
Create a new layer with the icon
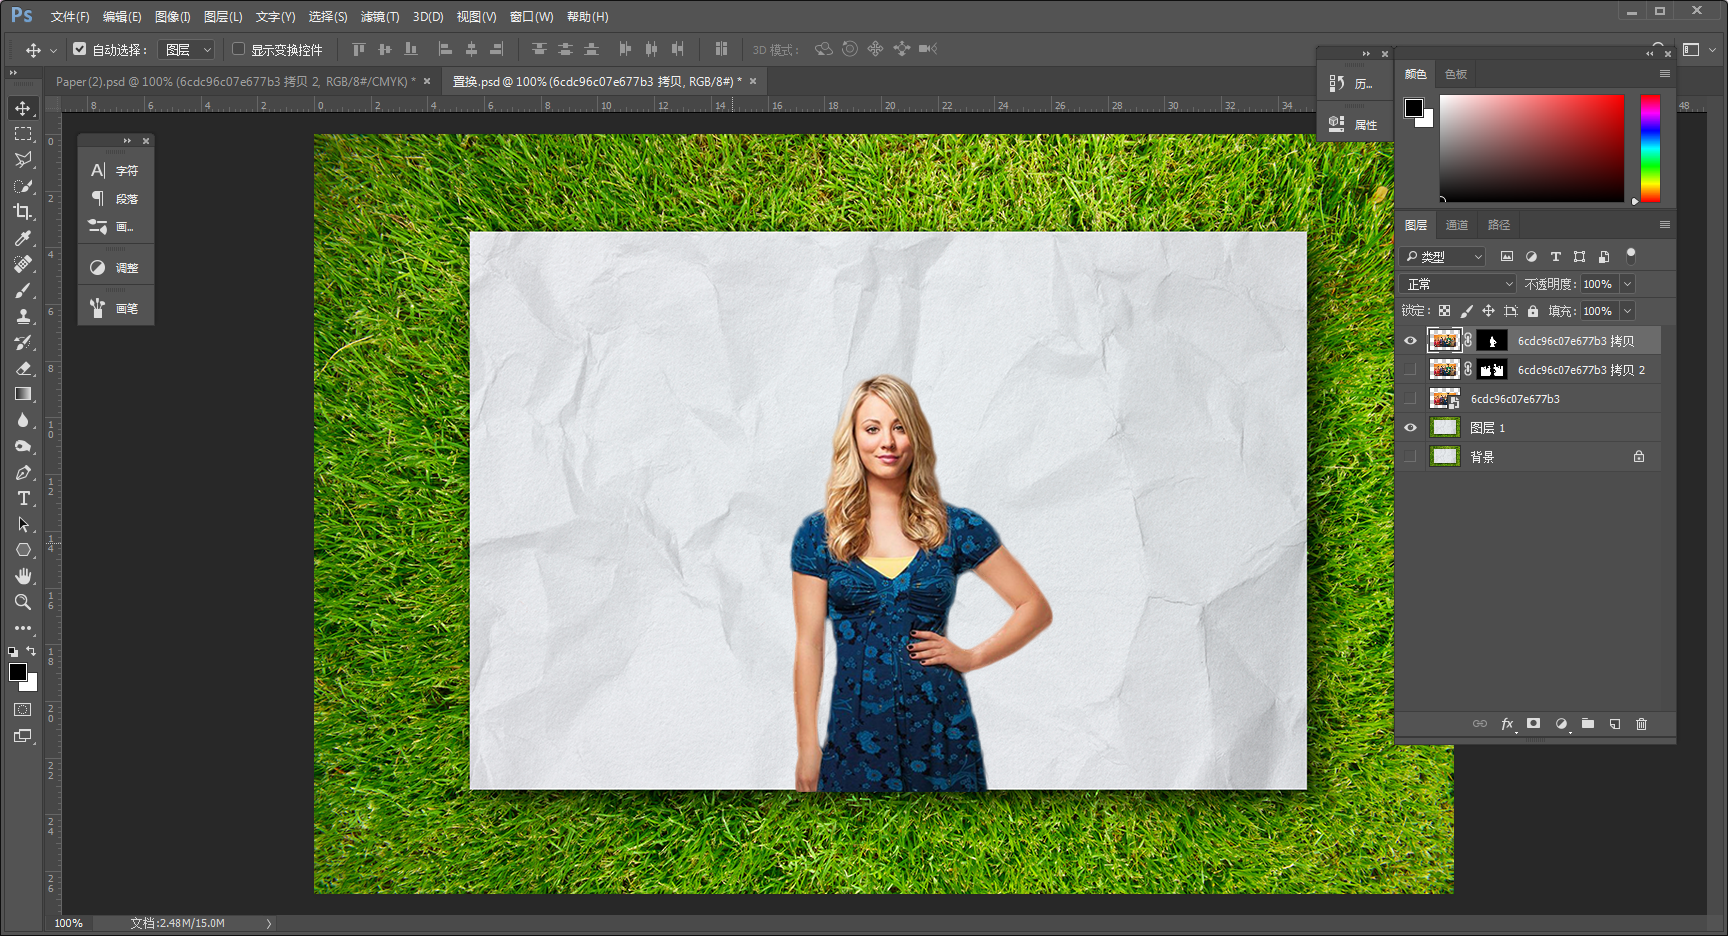[1615, 723]
